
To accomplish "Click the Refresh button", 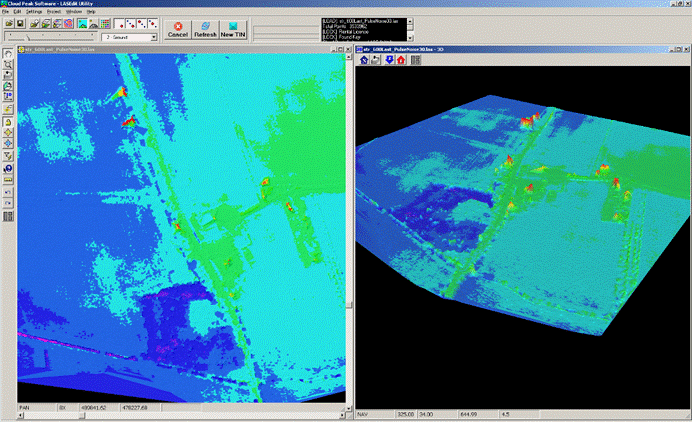I will 205,29.
